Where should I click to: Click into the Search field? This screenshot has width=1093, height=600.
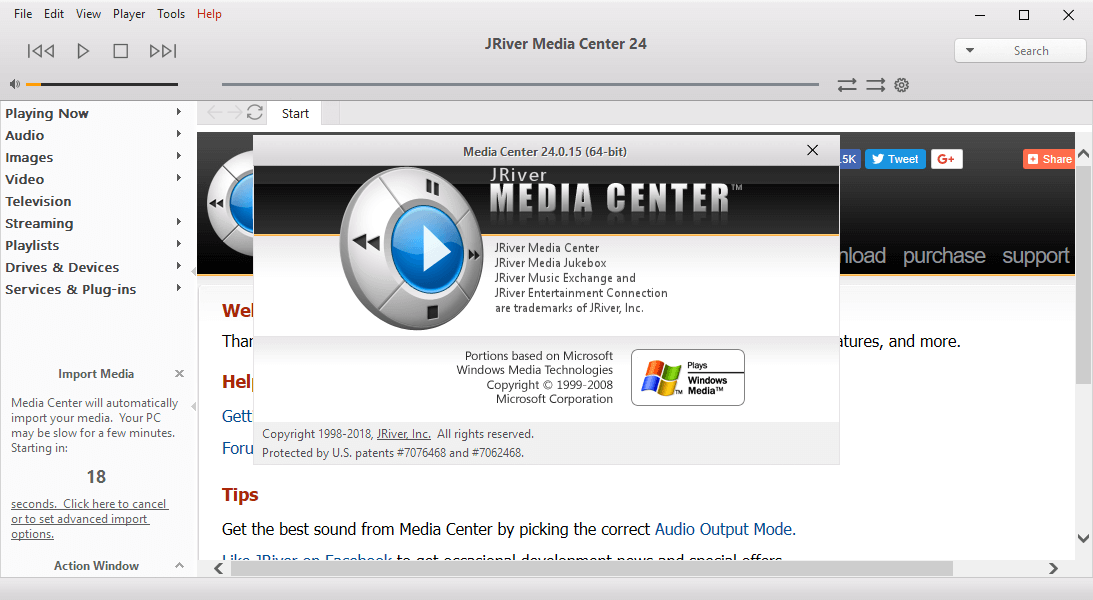pos(1031,51)
